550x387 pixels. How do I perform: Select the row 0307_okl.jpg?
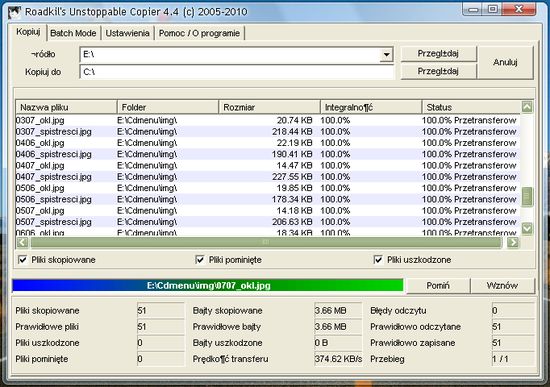point(268,120)
